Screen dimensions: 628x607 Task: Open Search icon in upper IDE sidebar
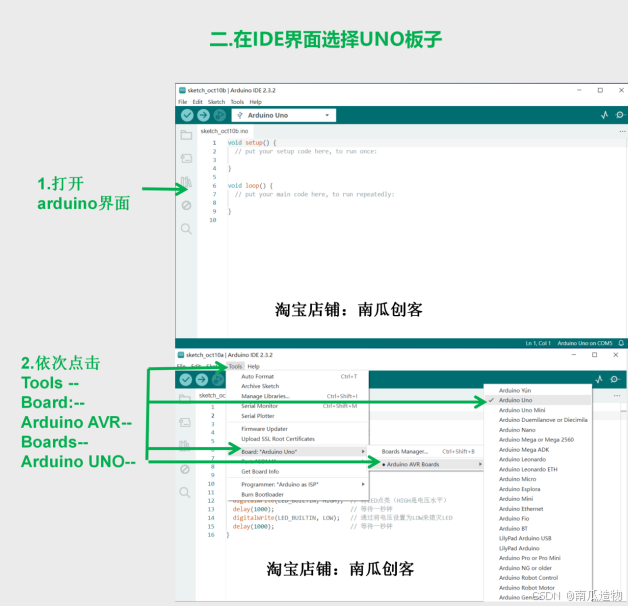(x=186, y=229)
